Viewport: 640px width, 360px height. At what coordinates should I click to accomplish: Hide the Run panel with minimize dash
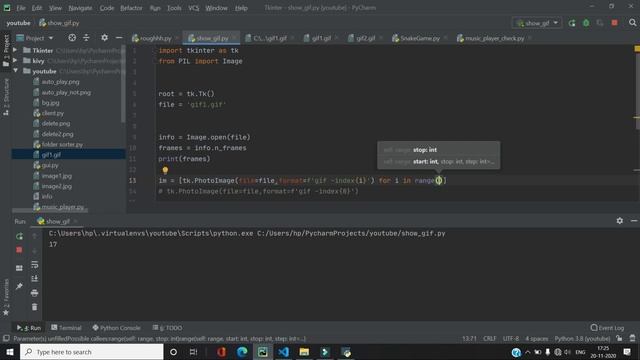coord(633,220)
